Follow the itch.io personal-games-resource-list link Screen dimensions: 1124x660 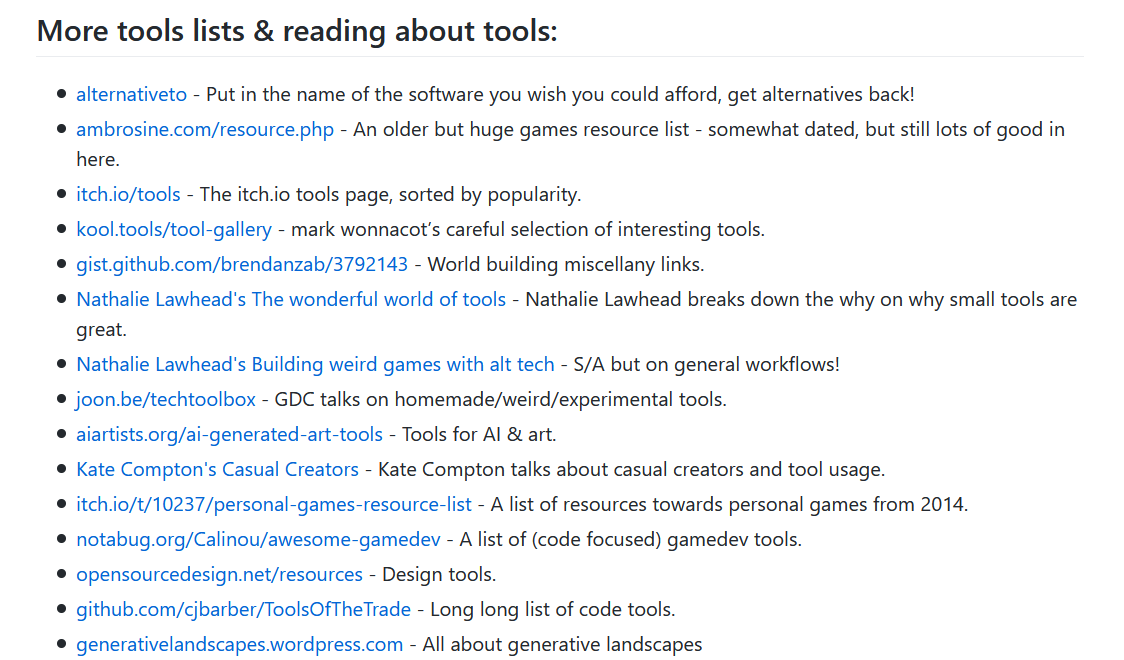[274, 505]
